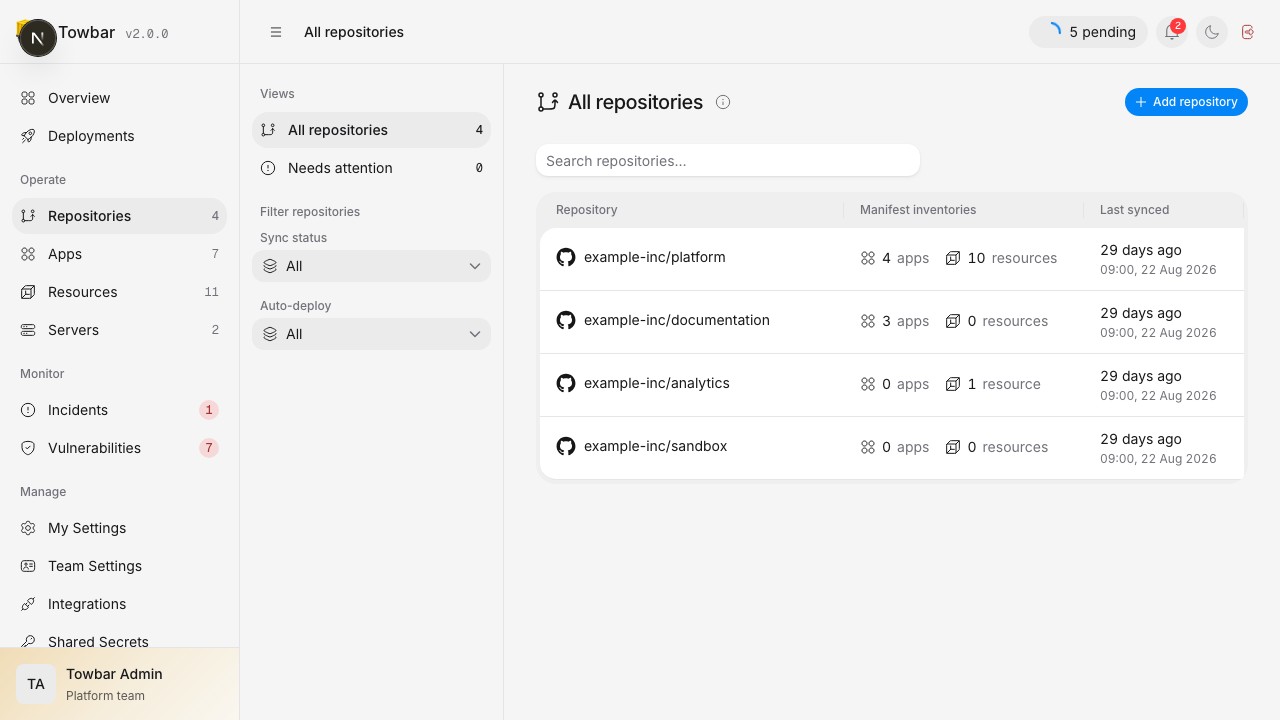Image resolution: width=1280 pixels, height=720 pixels.
Task: Click apps icon in platform row
Action: (868, 258)
